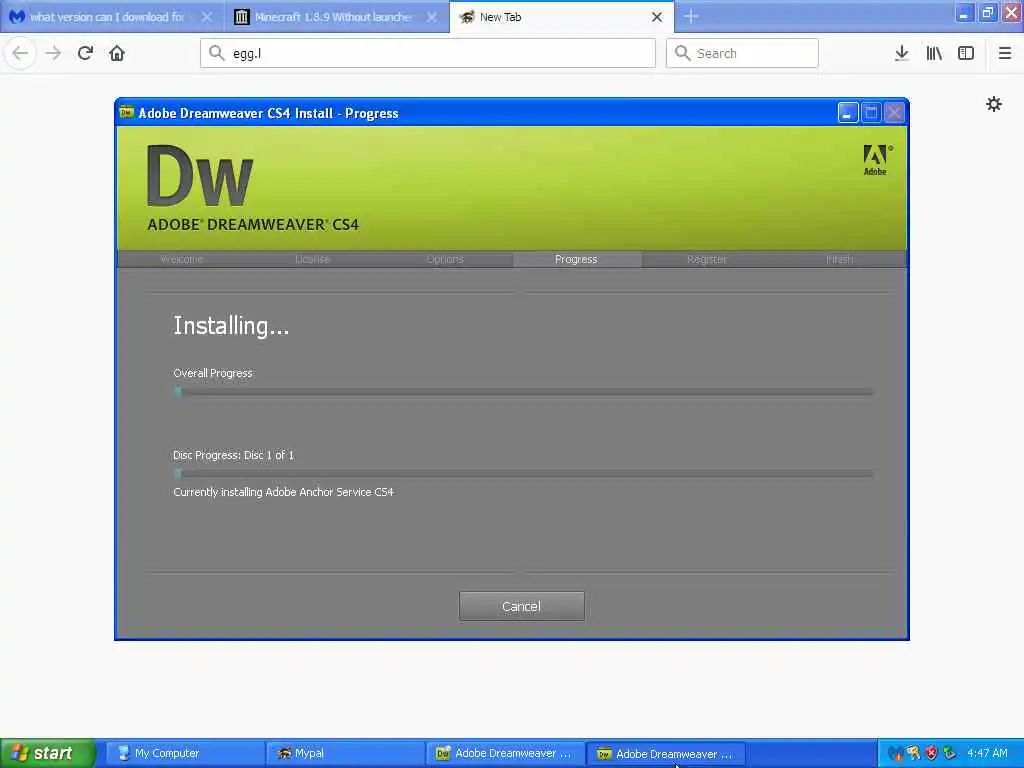Go back with the browser back arrow

click(x=20, y=53)
